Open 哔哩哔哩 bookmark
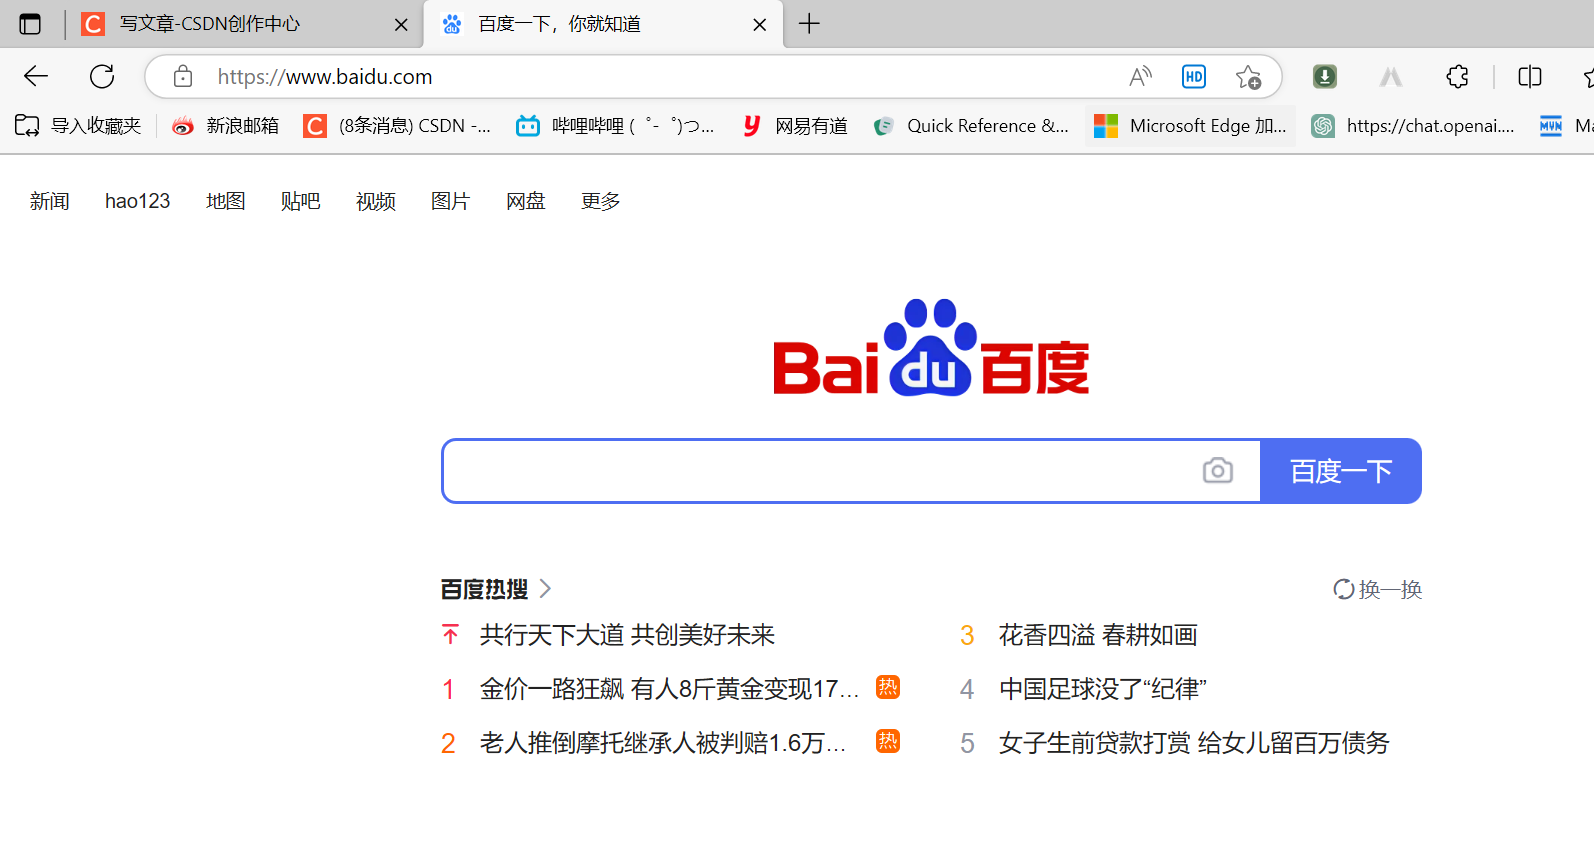Image resolution: width=1594 pixels, height=862 pixels. pos(615,126)
